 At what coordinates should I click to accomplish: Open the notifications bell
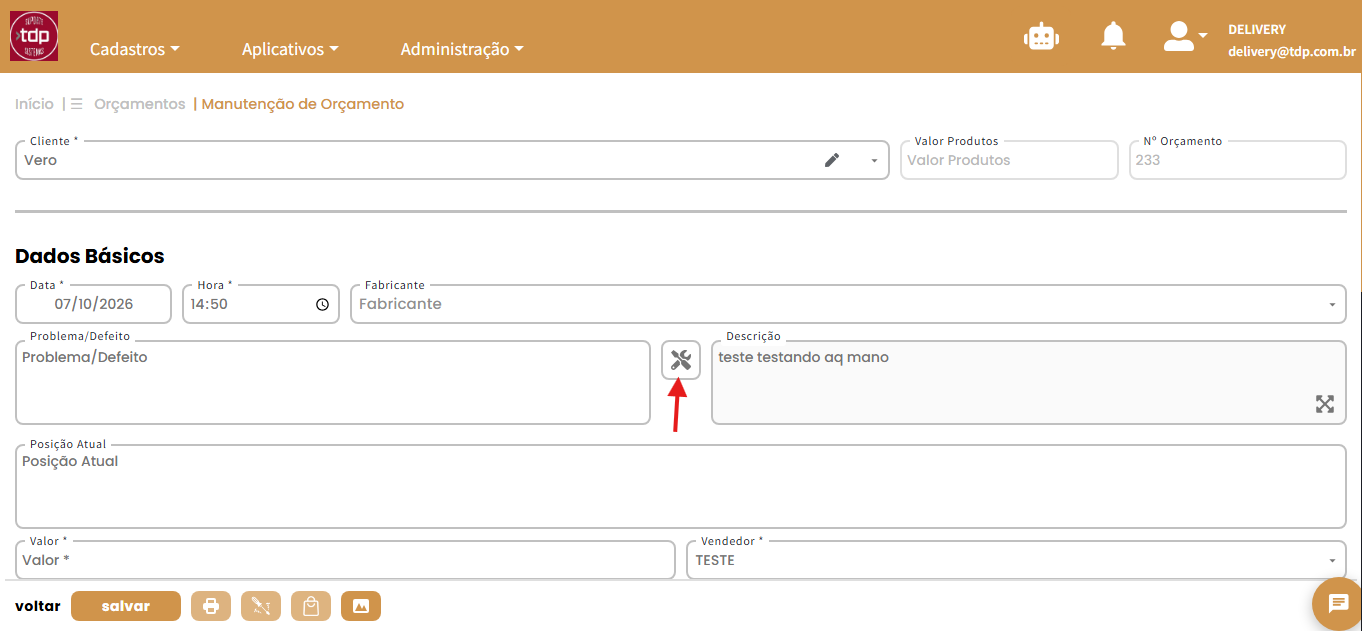pos(1113,36)
